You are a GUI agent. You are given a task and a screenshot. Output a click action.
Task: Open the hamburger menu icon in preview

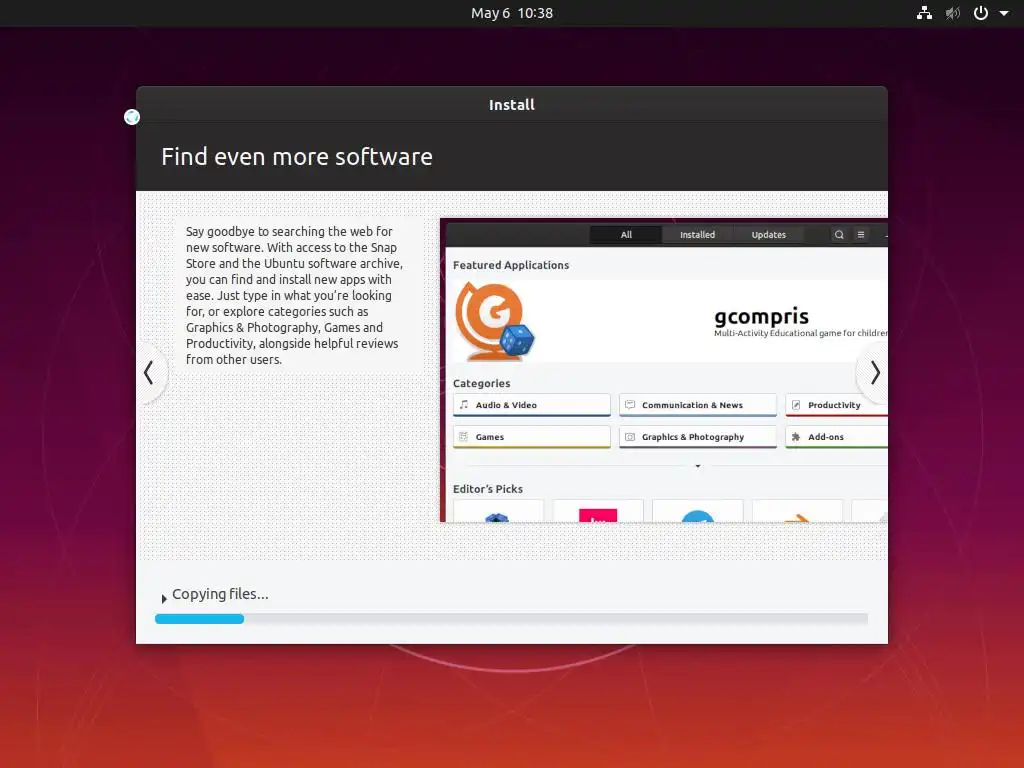coord(861,234)
